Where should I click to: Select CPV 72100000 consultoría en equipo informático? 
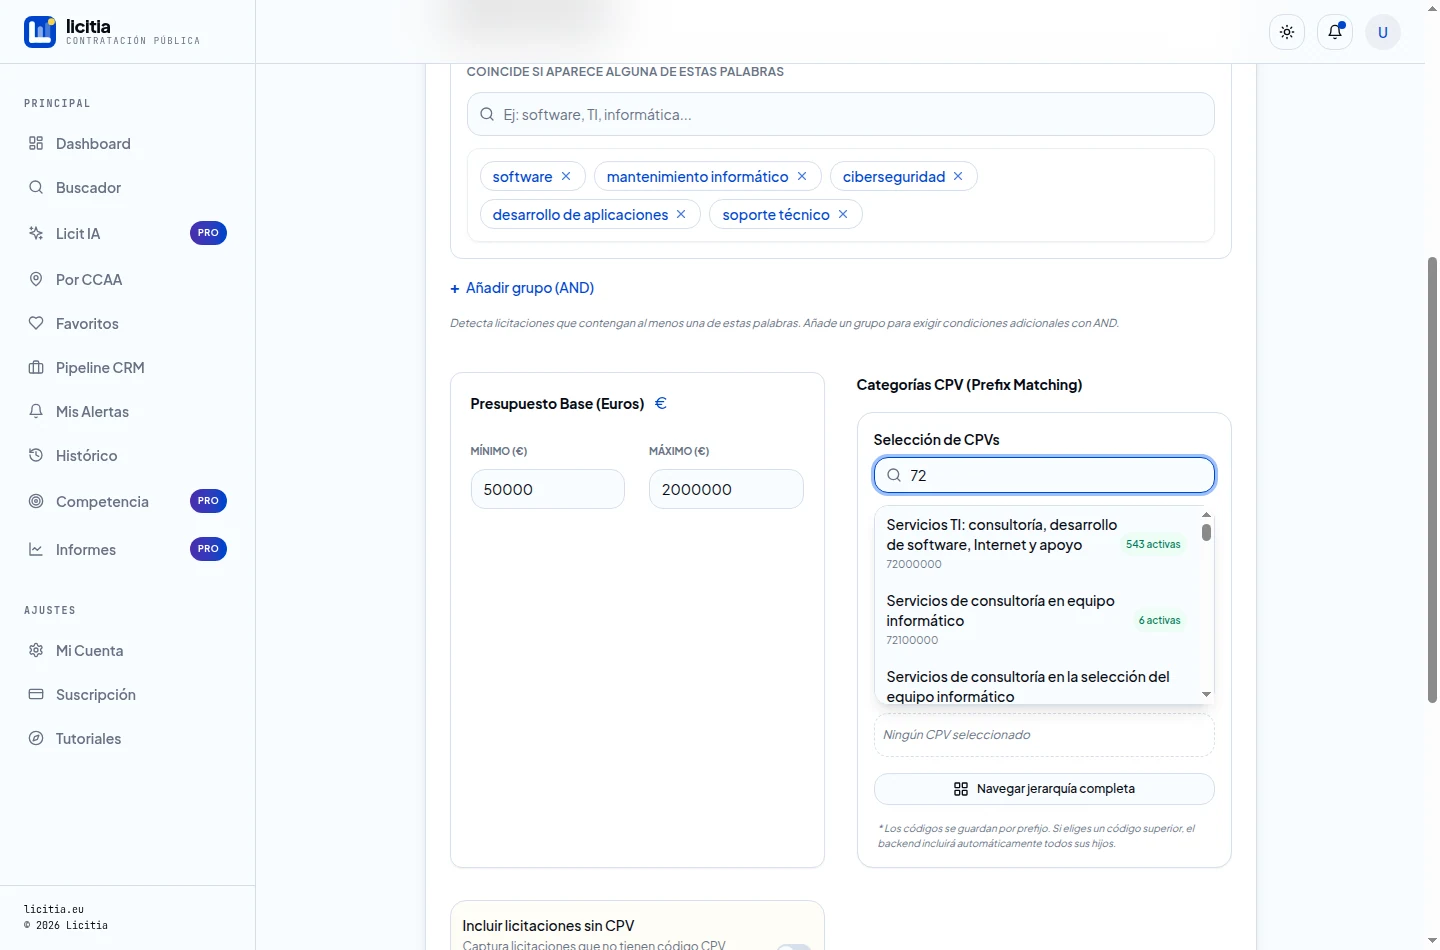(1036, 620)
